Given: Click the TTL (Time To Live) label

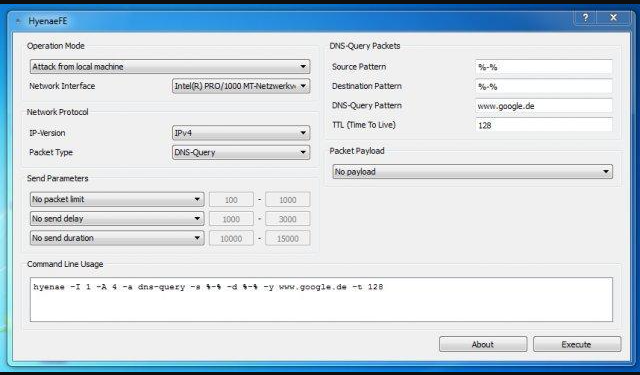Looking at the screenshot, I should coord(364,125).
